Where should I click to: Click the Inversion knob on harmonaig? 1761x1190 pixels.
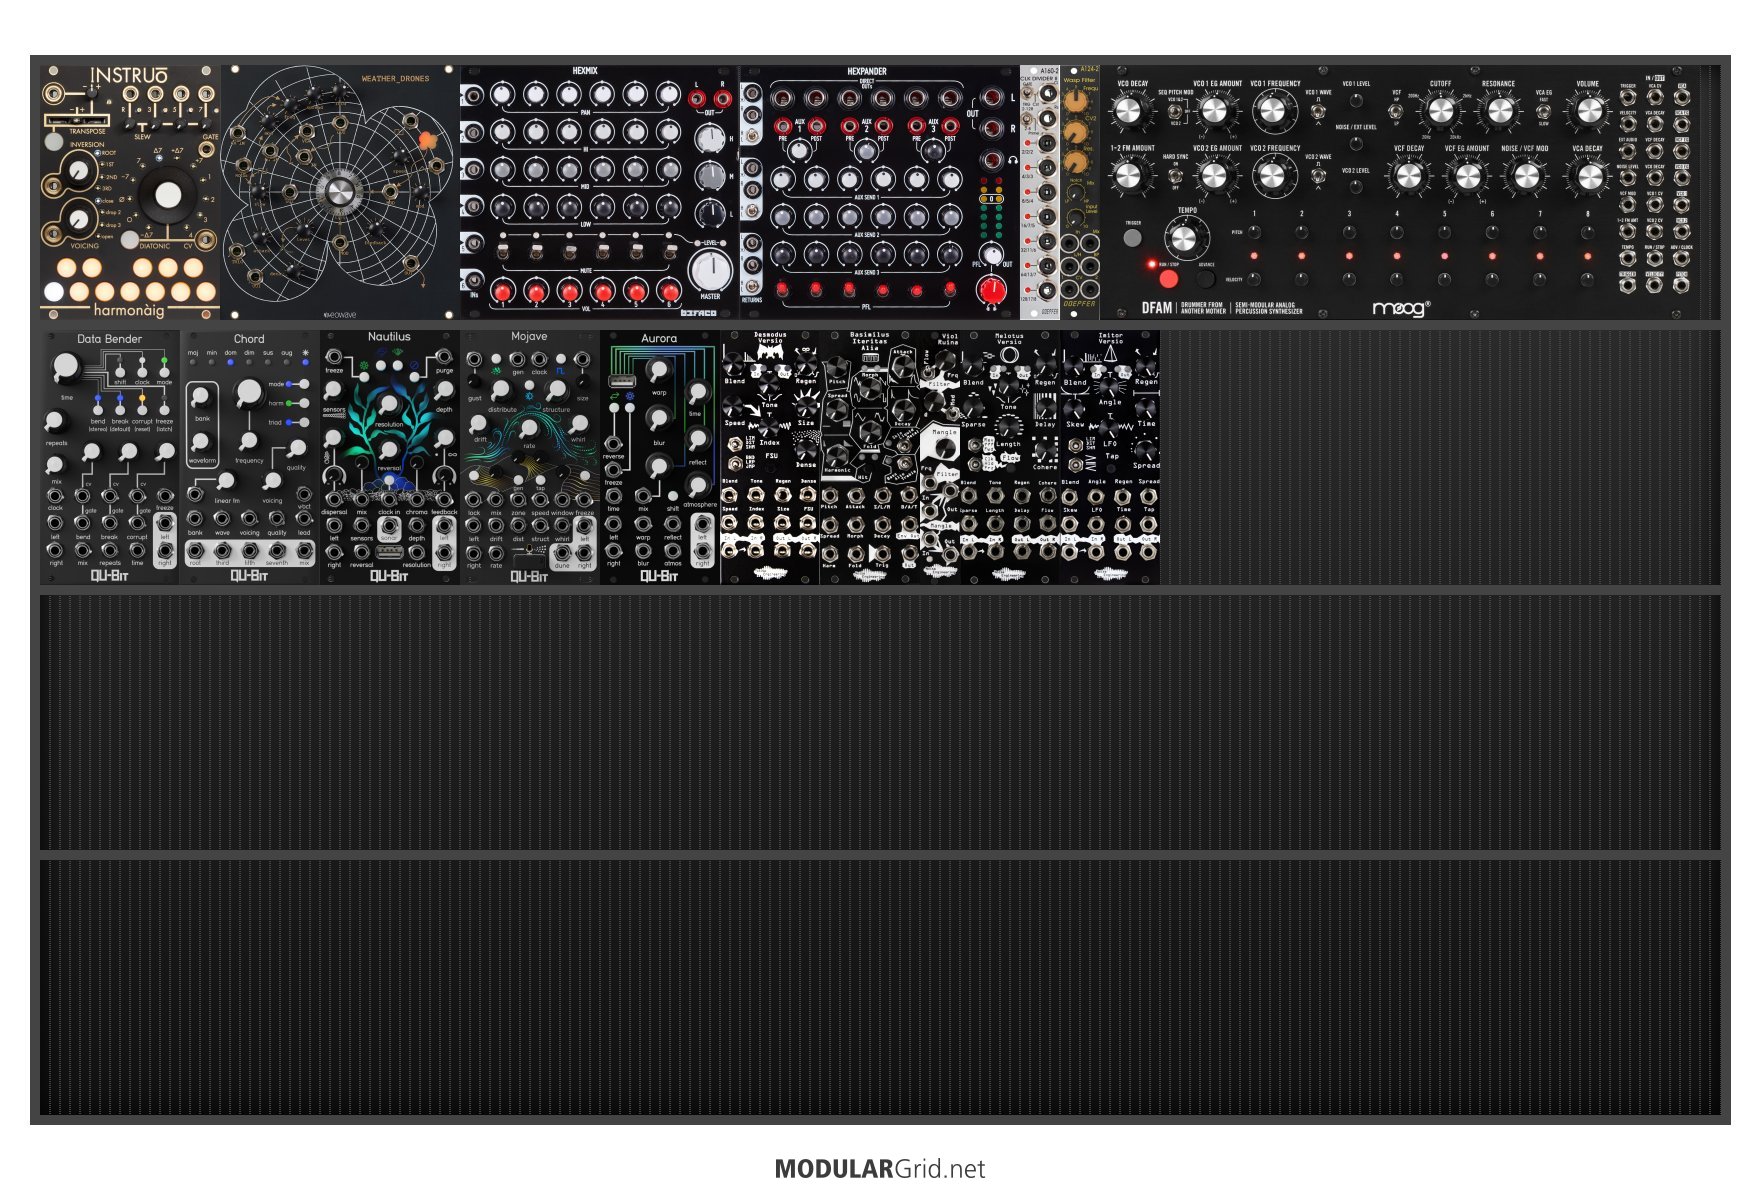coord(79,173)
